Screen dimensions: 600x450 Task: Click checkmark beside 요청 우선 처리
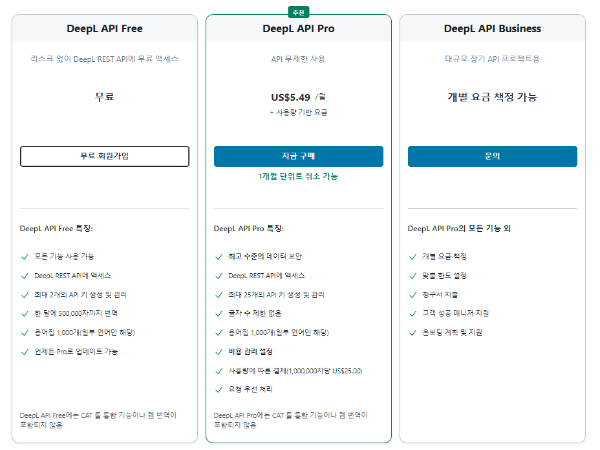point(219,390)
